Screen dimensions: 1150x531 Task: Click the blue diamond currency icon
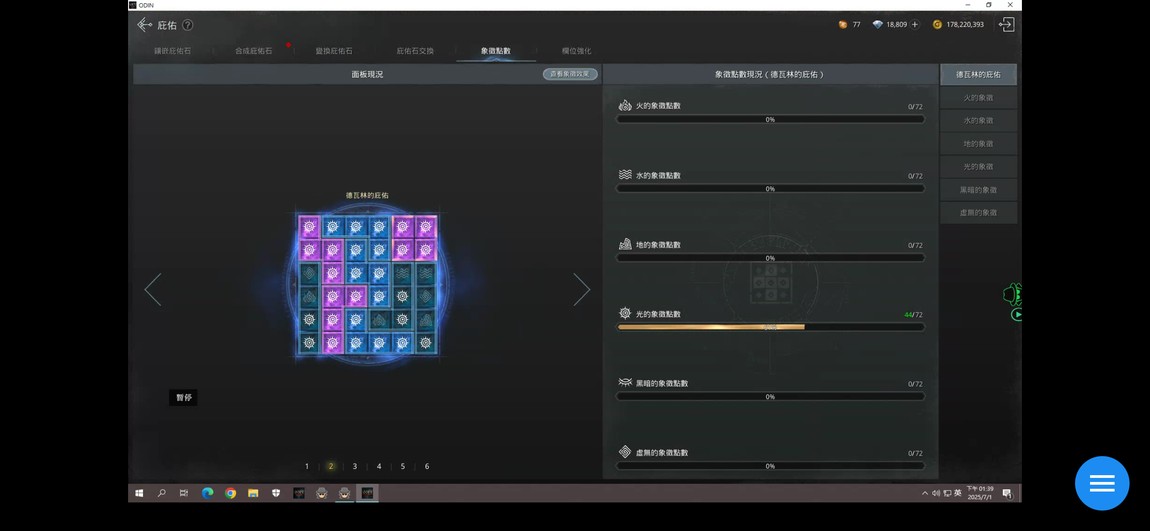tap(877, 24)
